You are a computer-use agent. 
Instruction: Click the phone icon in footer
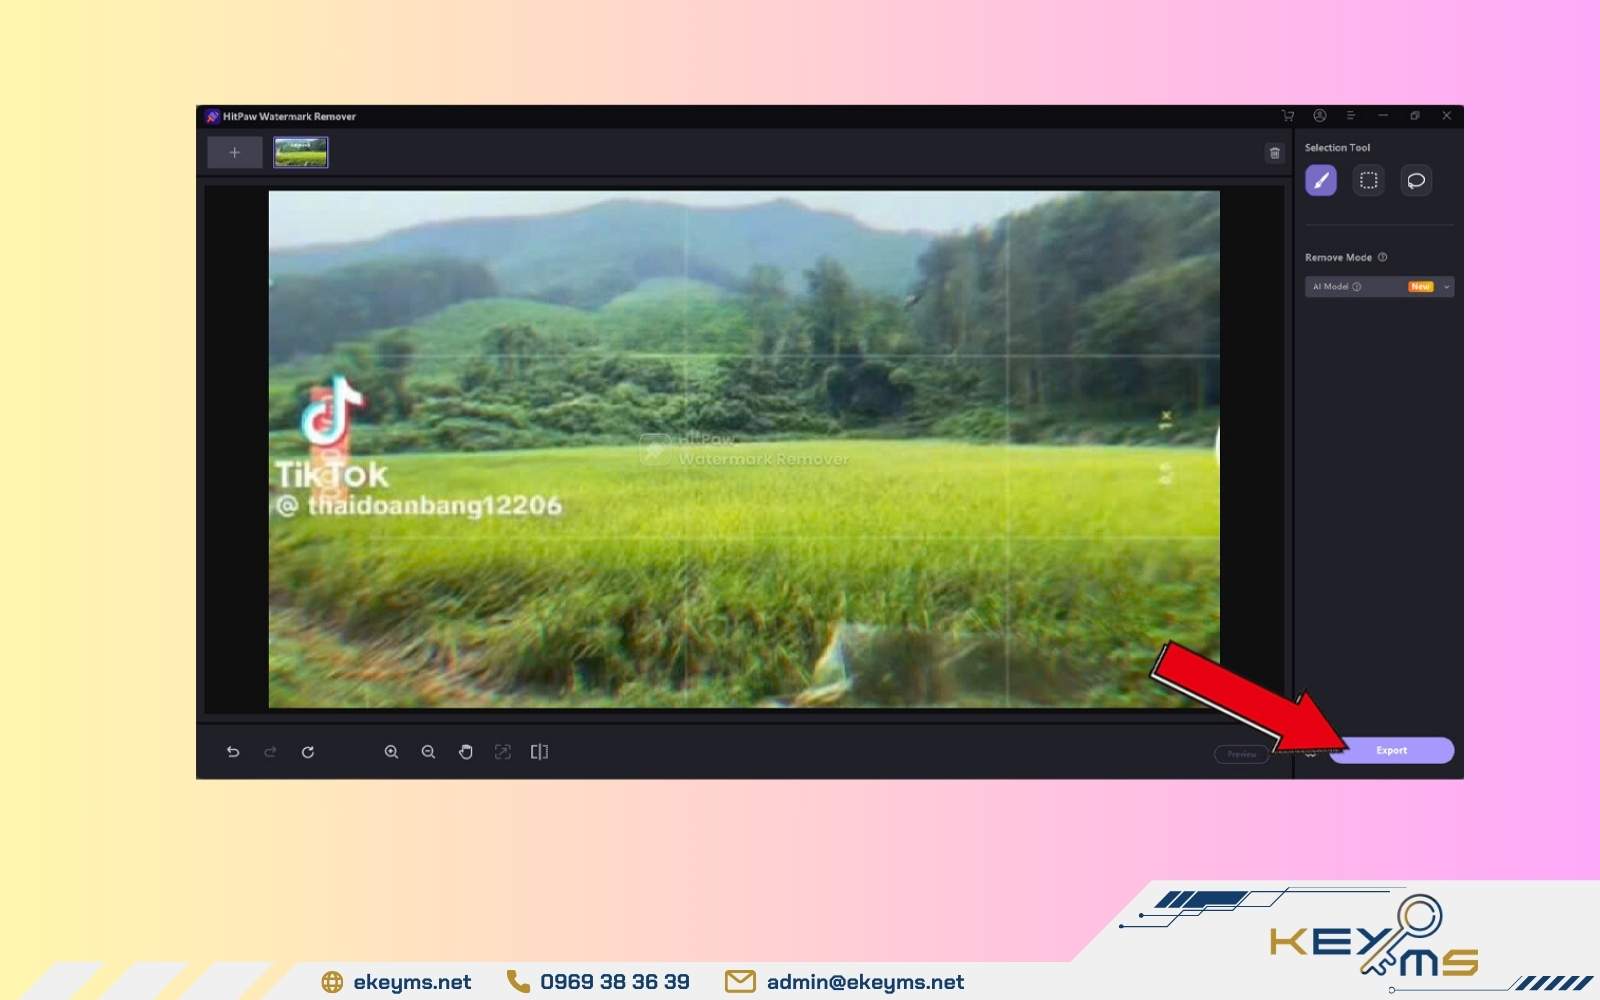pos(518,981)
